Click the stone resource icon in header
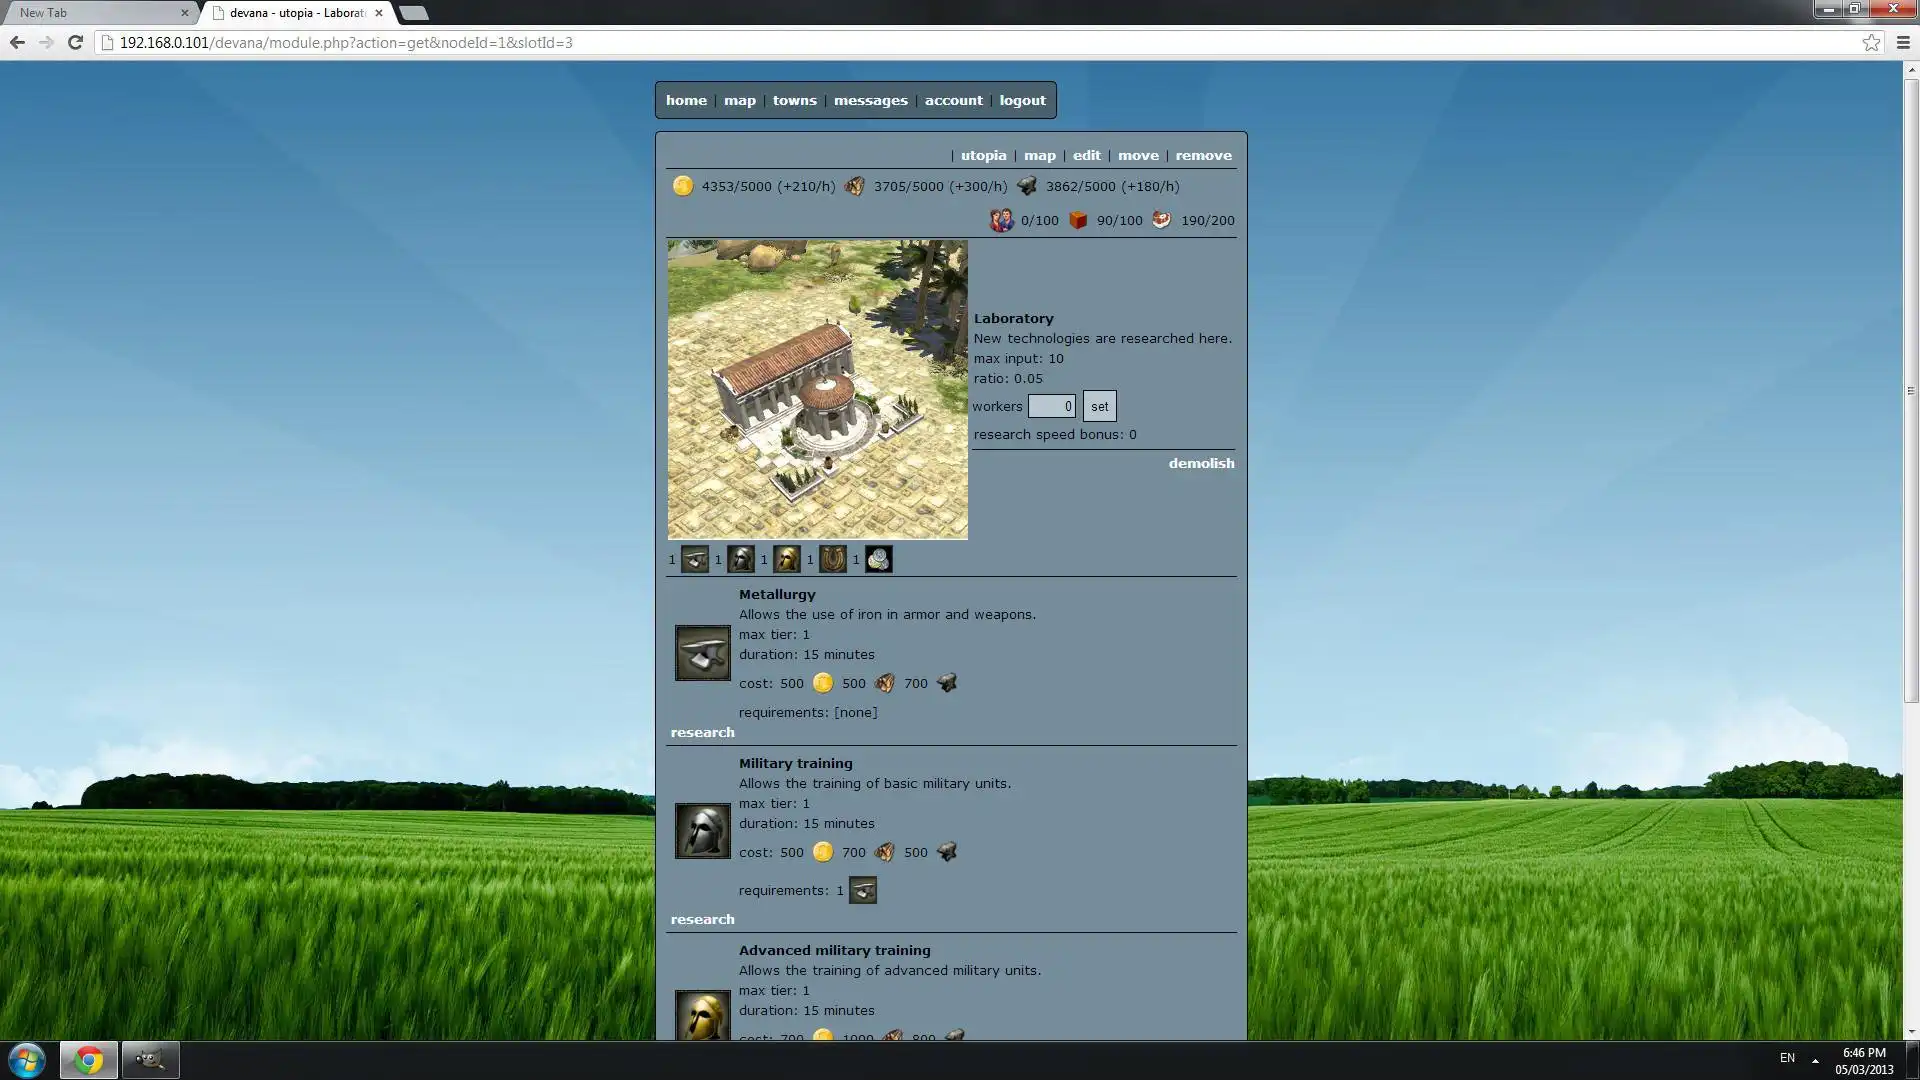1920x1080 pixels. pyautogui.click(x=1027, y=186)
